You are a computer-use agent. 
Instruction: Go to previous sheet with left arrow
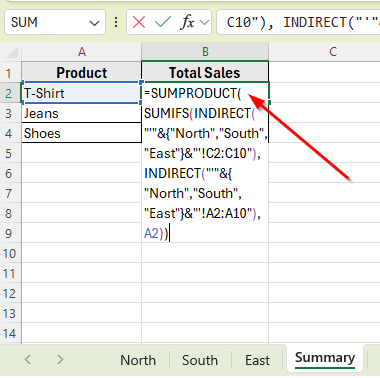point(28,359)
